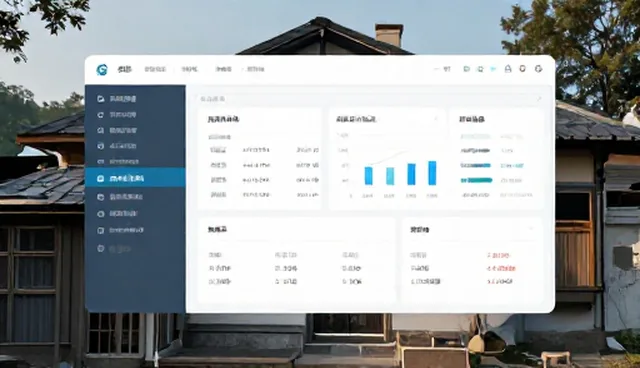Expand the chevron on the bar chart card
Image resolution: width=640 pixels, height=368 pixels.
436,119
